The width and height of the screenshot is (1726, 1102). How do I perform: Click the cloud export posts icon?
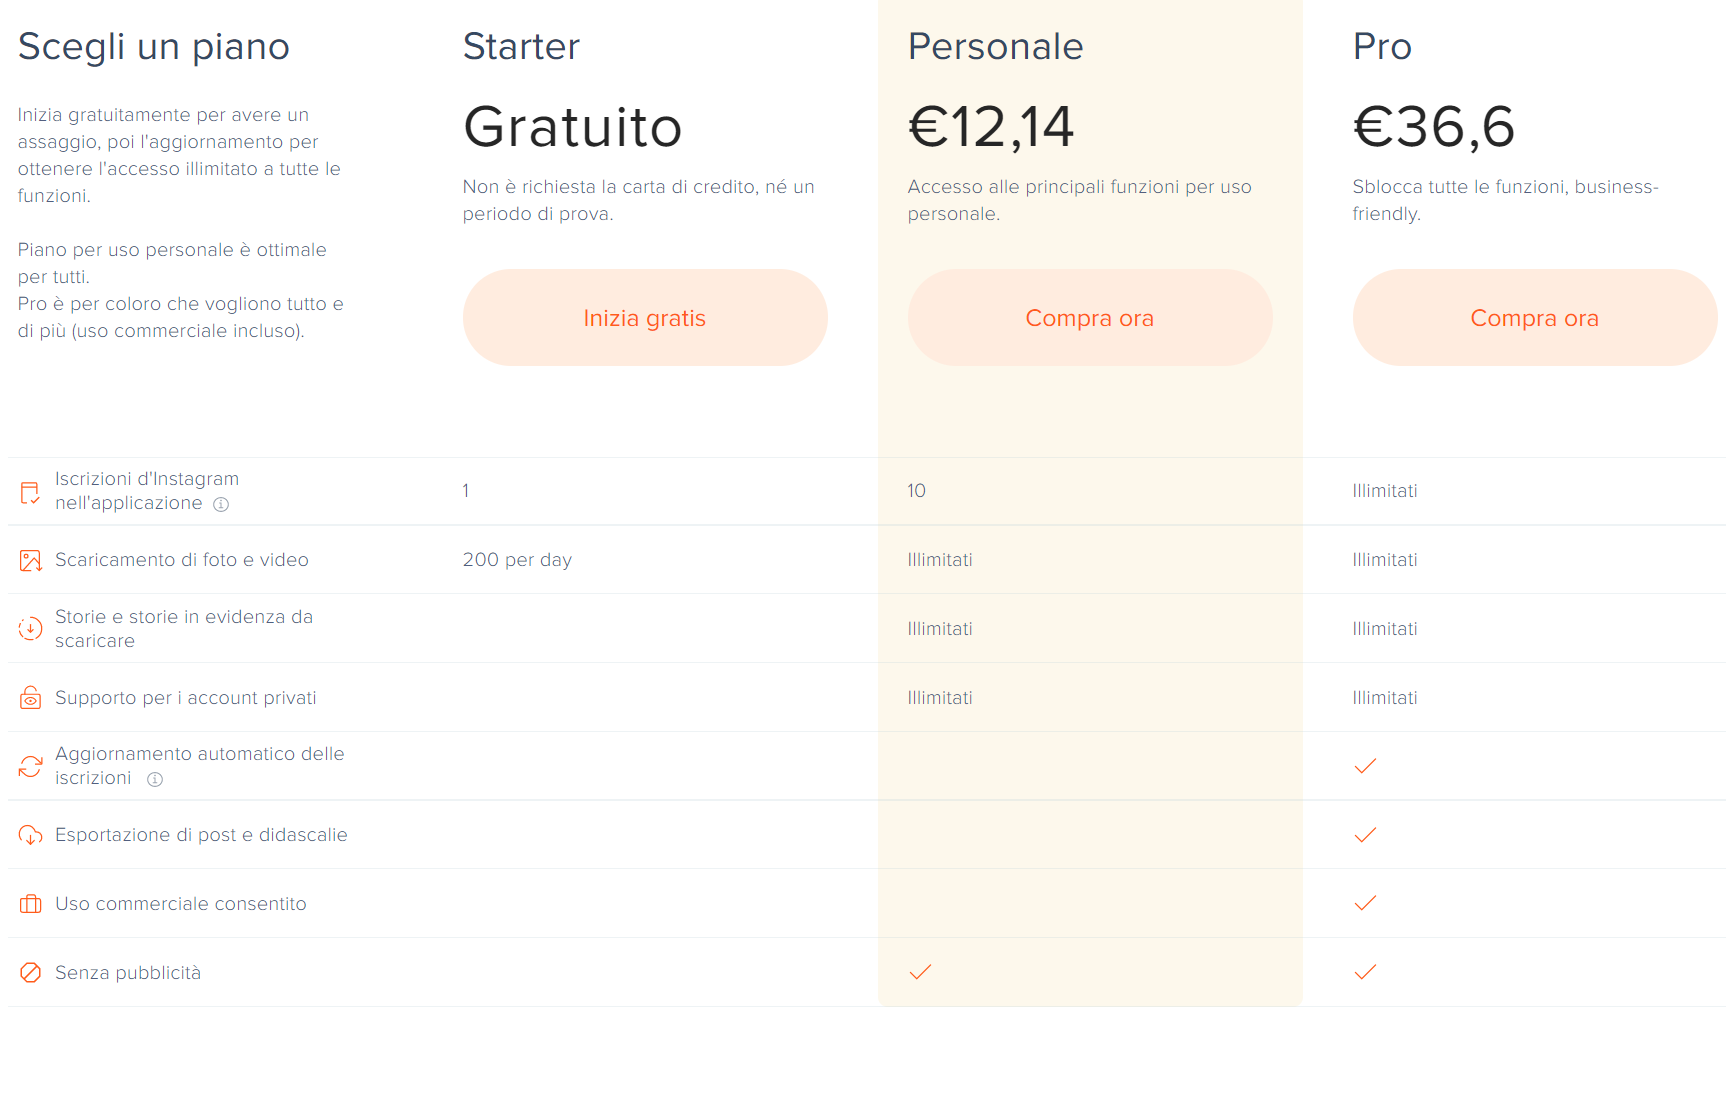coord(30,835)
